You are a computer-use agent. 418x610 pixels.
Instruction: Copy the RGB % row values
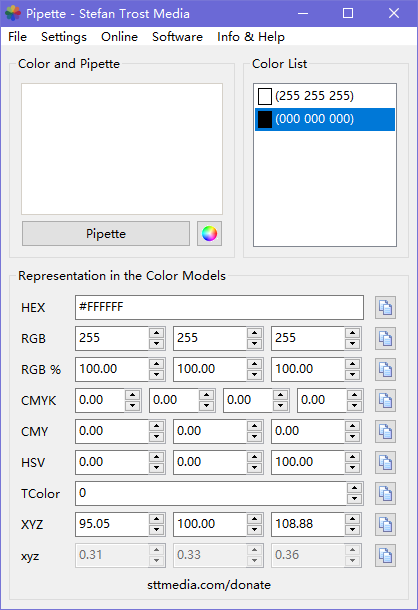pos(385,369)
